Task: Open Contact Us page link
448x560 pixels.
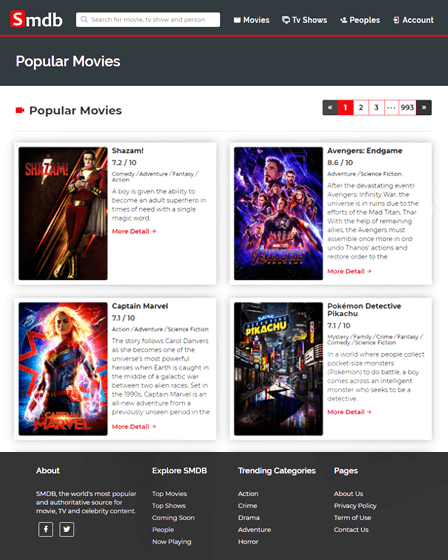Action: pos(351,530)
